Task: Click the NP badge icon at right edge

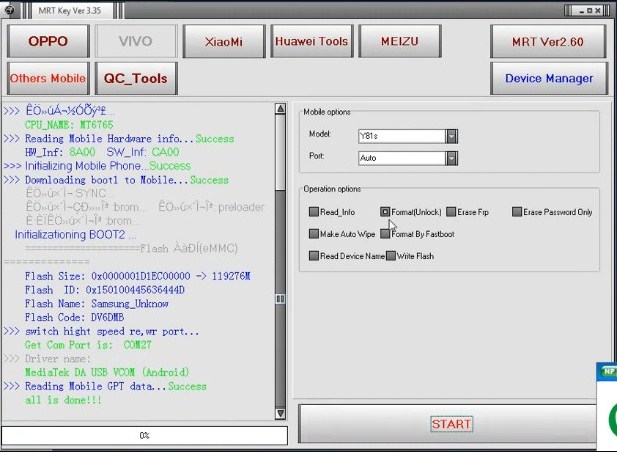Action: [608, 371]
